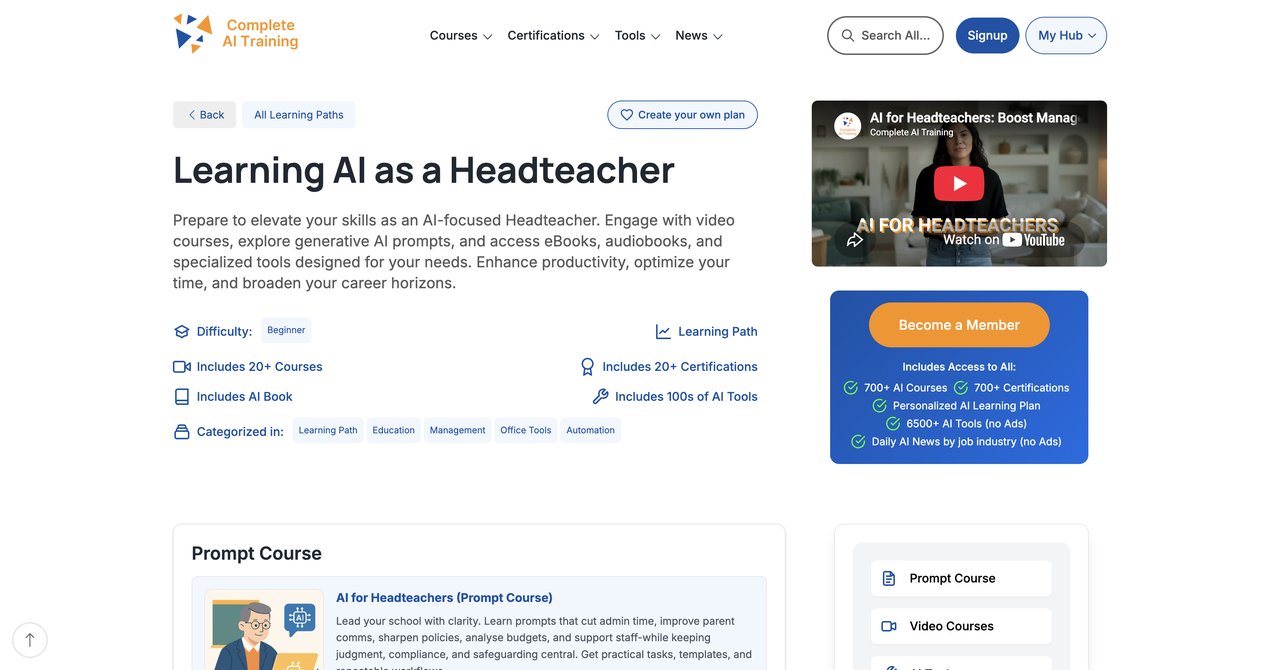
Task: Select the Office Tools category tag
Action: point(526,431)
